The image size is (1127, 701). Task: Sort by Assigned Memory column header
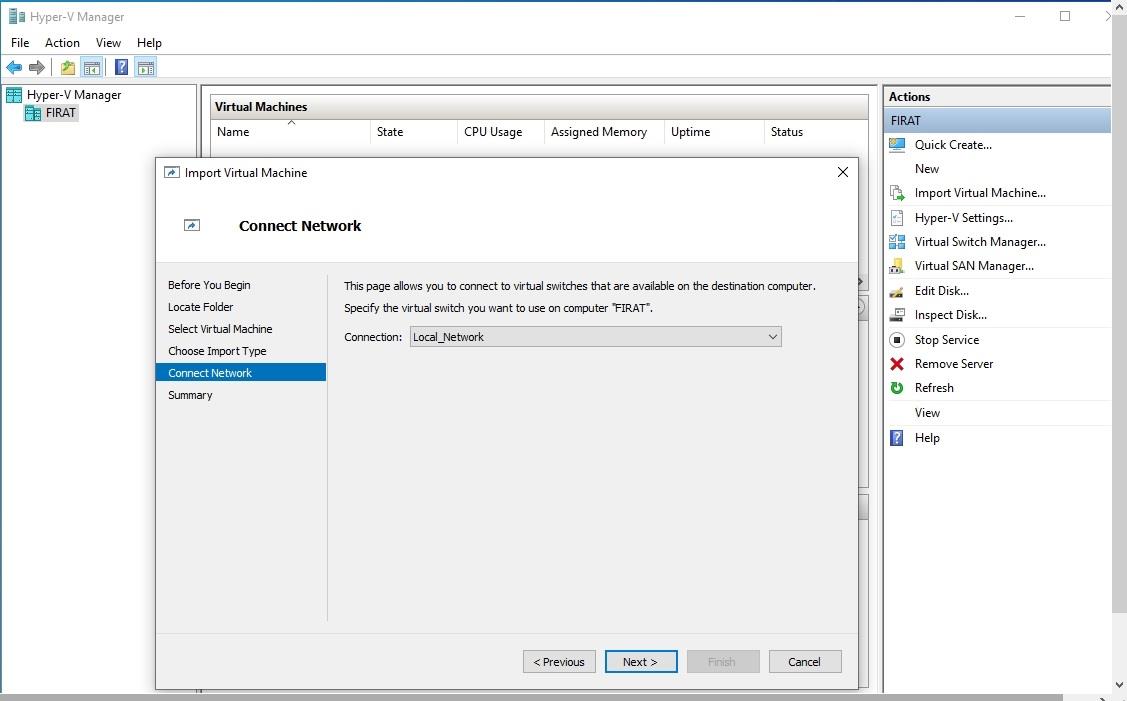604,132
